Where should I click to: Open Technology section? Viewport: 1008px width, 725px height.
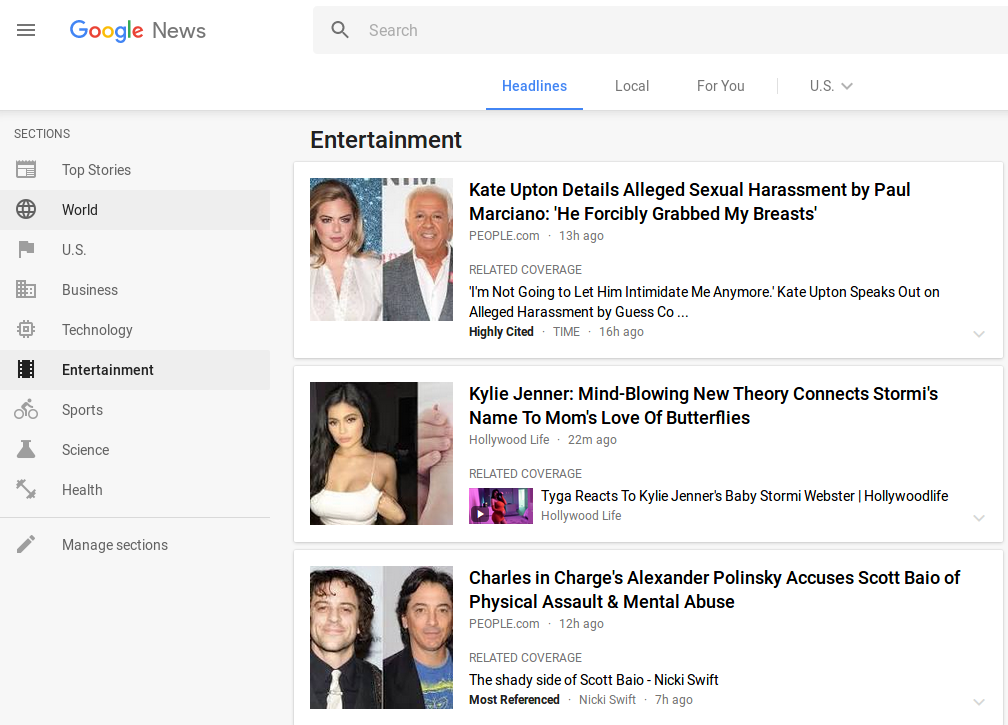[135, 329]
